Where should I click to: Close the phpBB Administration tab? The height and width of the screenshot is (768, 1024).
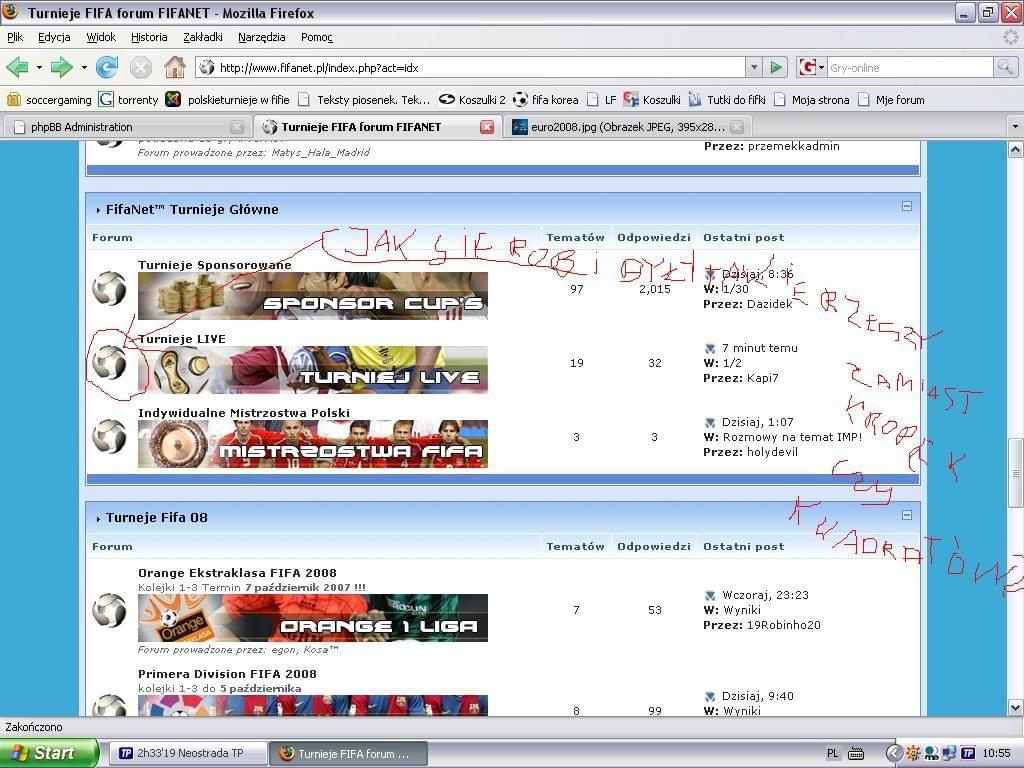tap(237, 127)
